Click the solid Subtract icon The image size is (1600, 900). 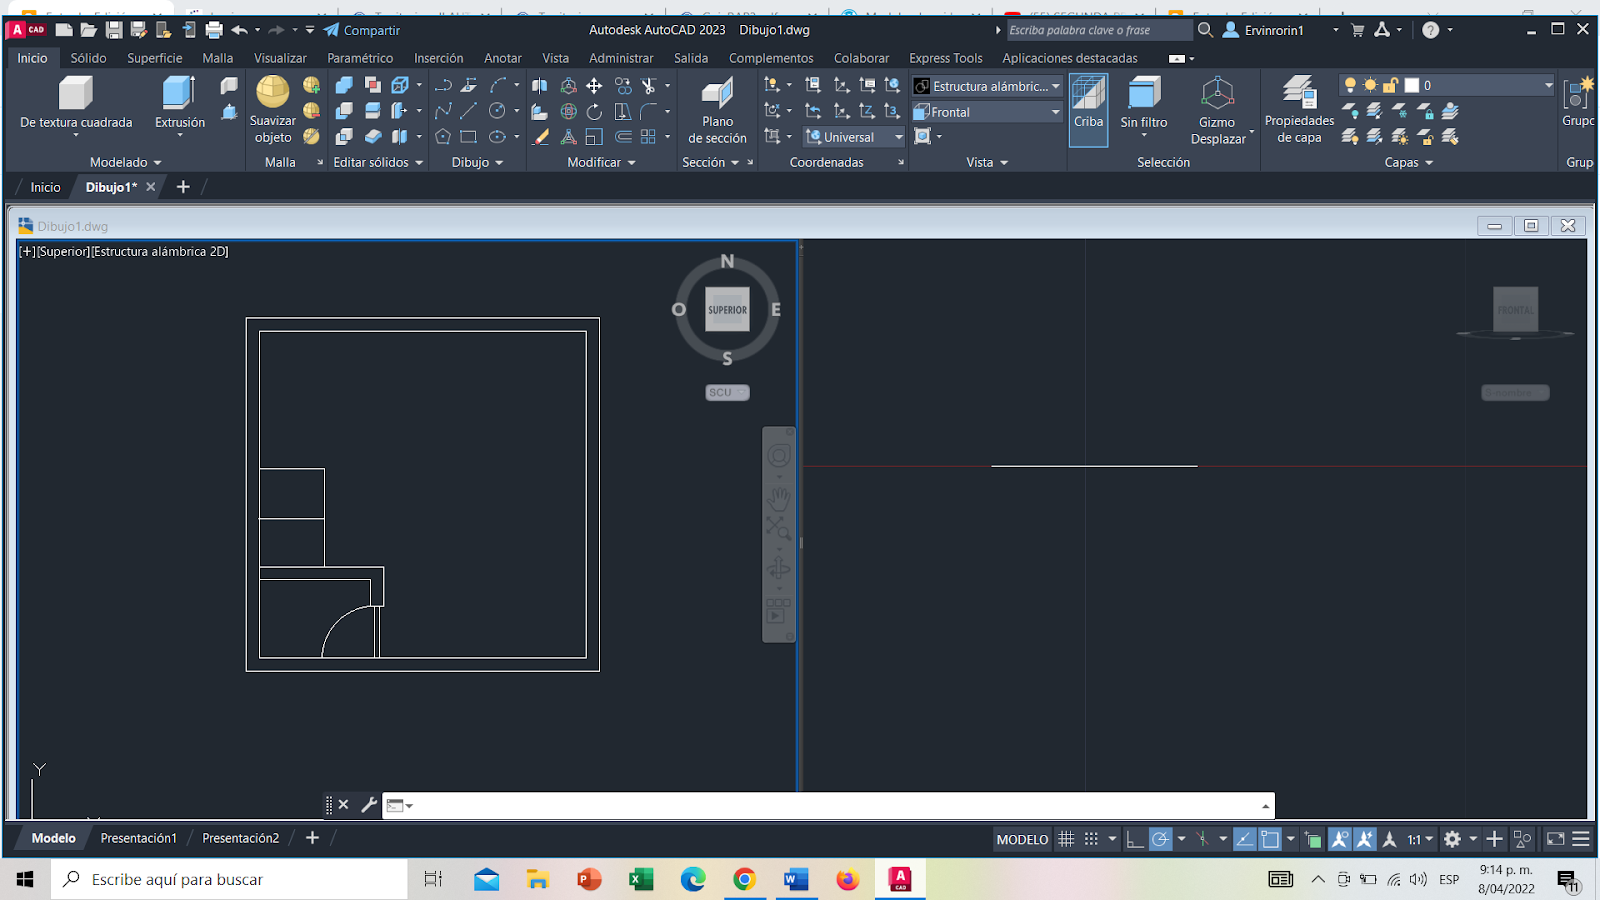coord(344,111)
